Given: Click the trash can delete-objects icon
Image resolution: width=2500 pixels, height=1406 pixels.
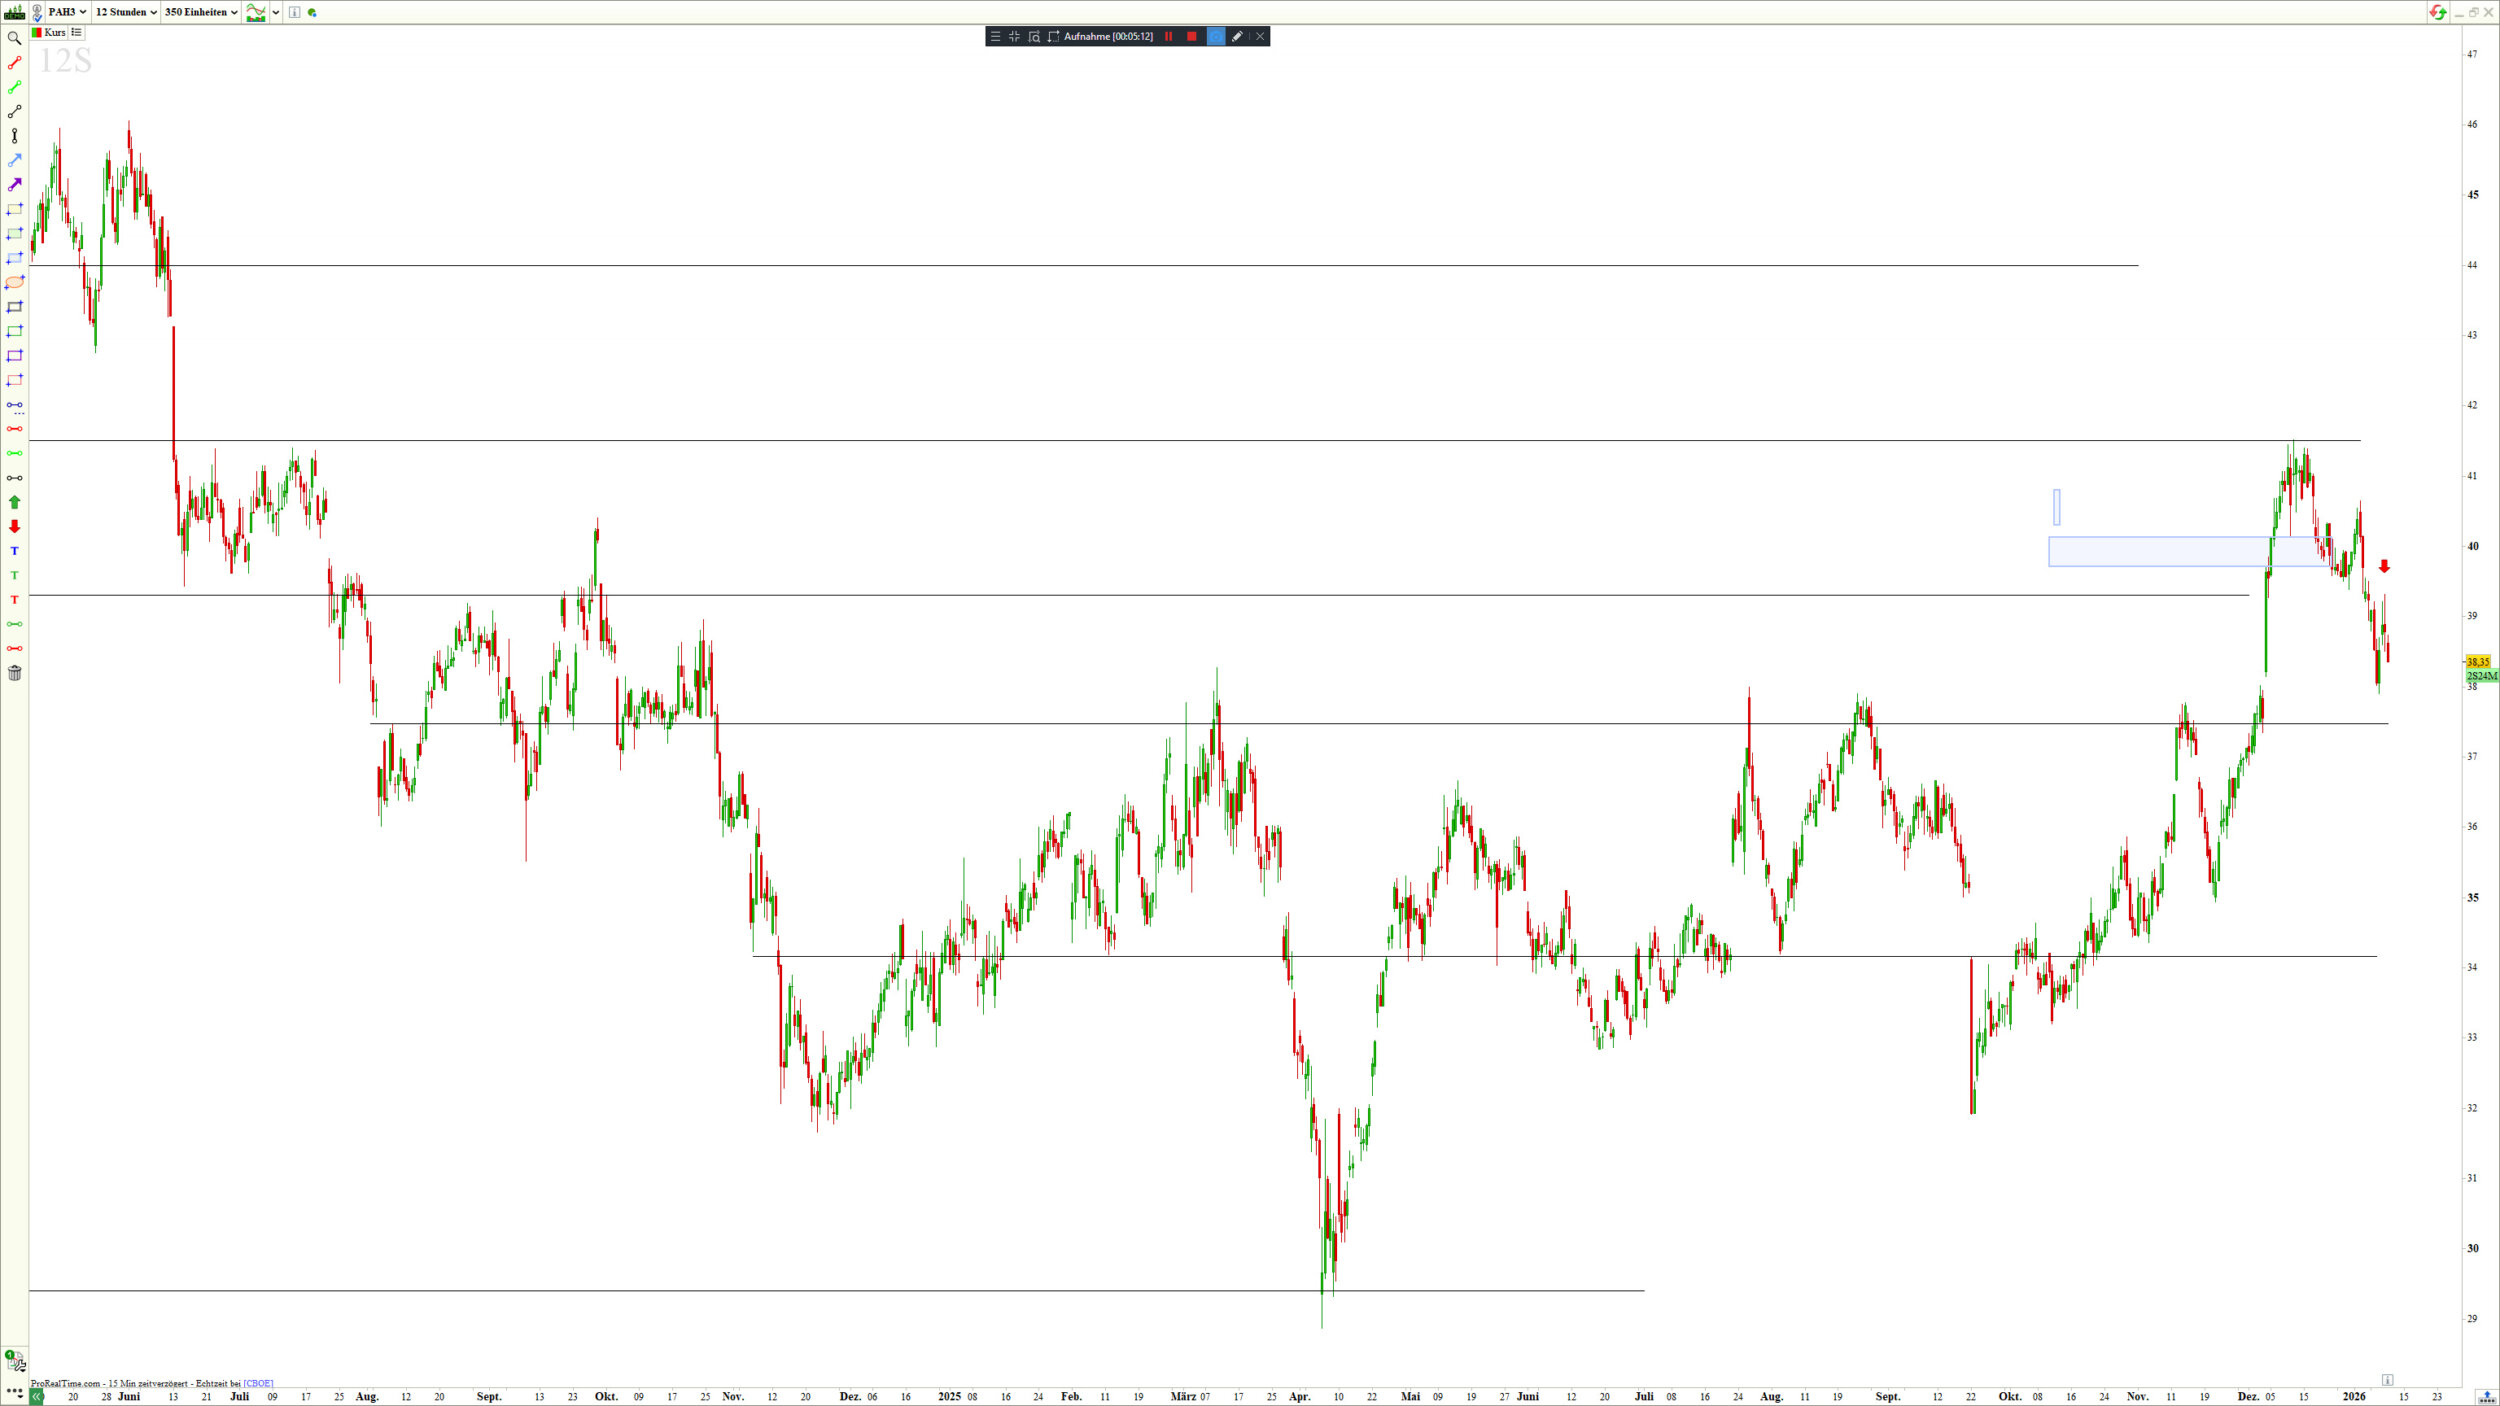Looking at the screenshot, I should [14, 673].
